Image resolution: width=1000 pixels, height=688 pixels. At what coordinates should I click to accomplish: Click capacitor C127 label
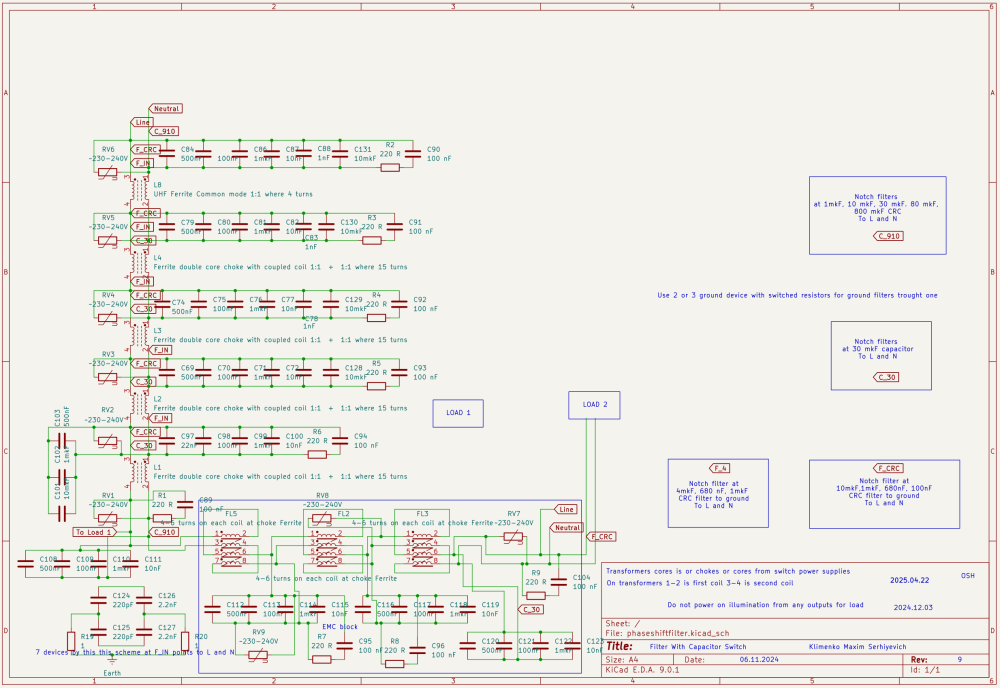click(x=167, y=628)
